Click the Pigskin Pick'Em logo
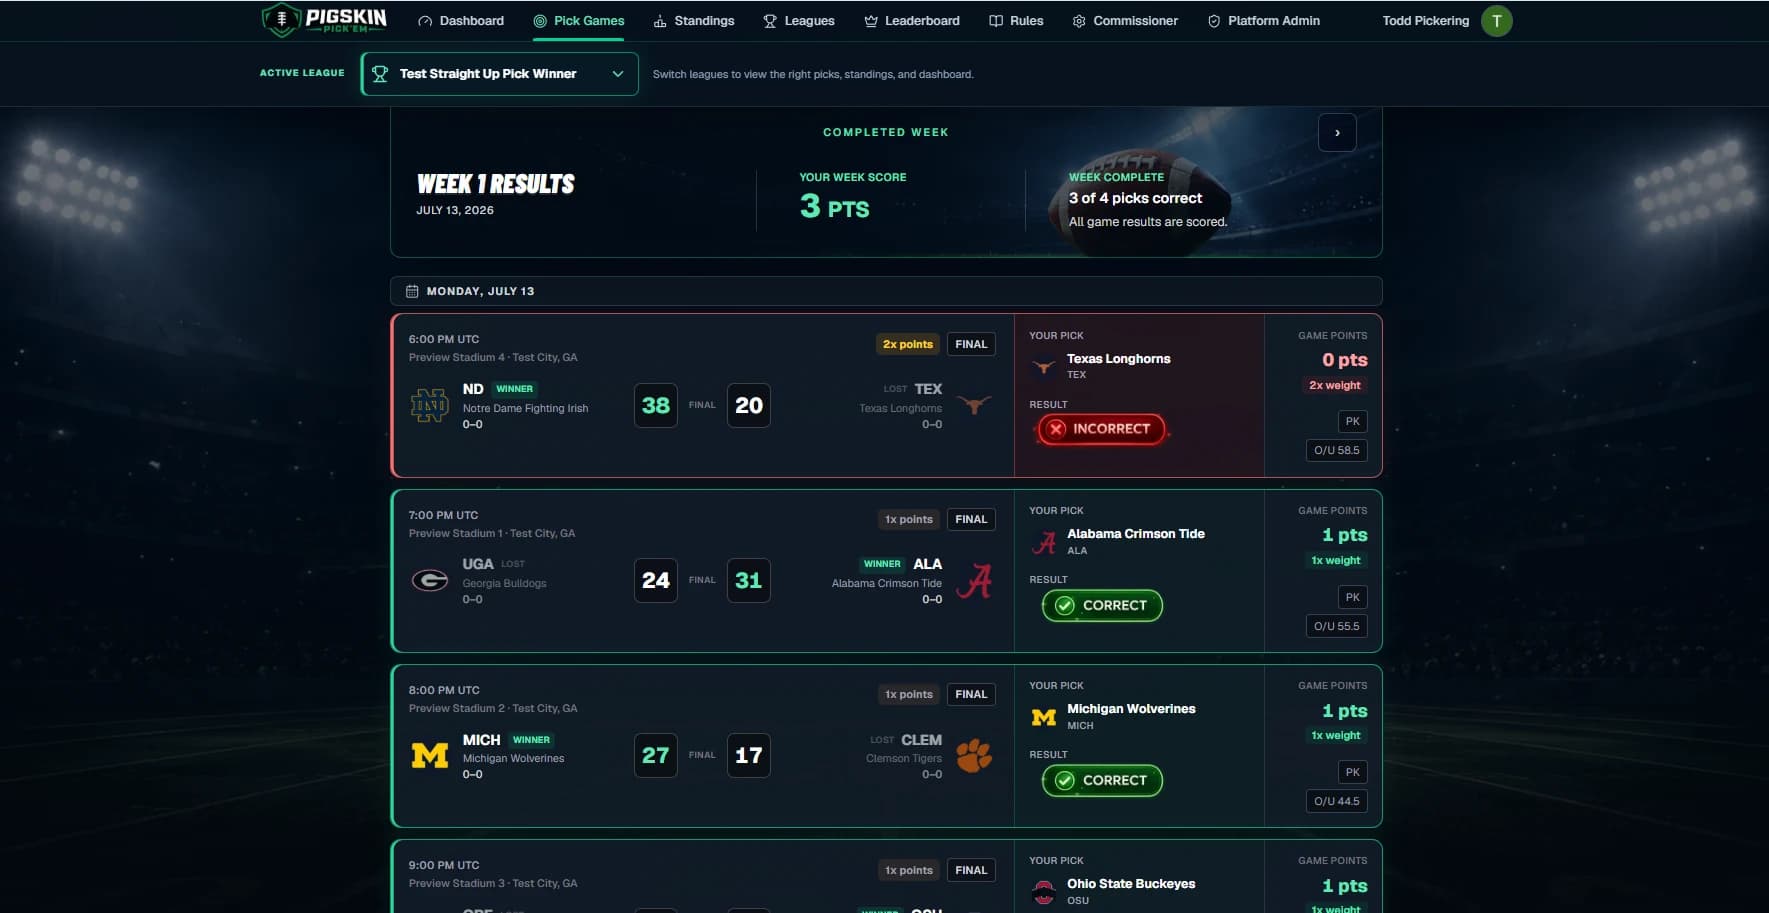Image resolution: width=1769 pixels, height=913 pixels. (324, 20)
